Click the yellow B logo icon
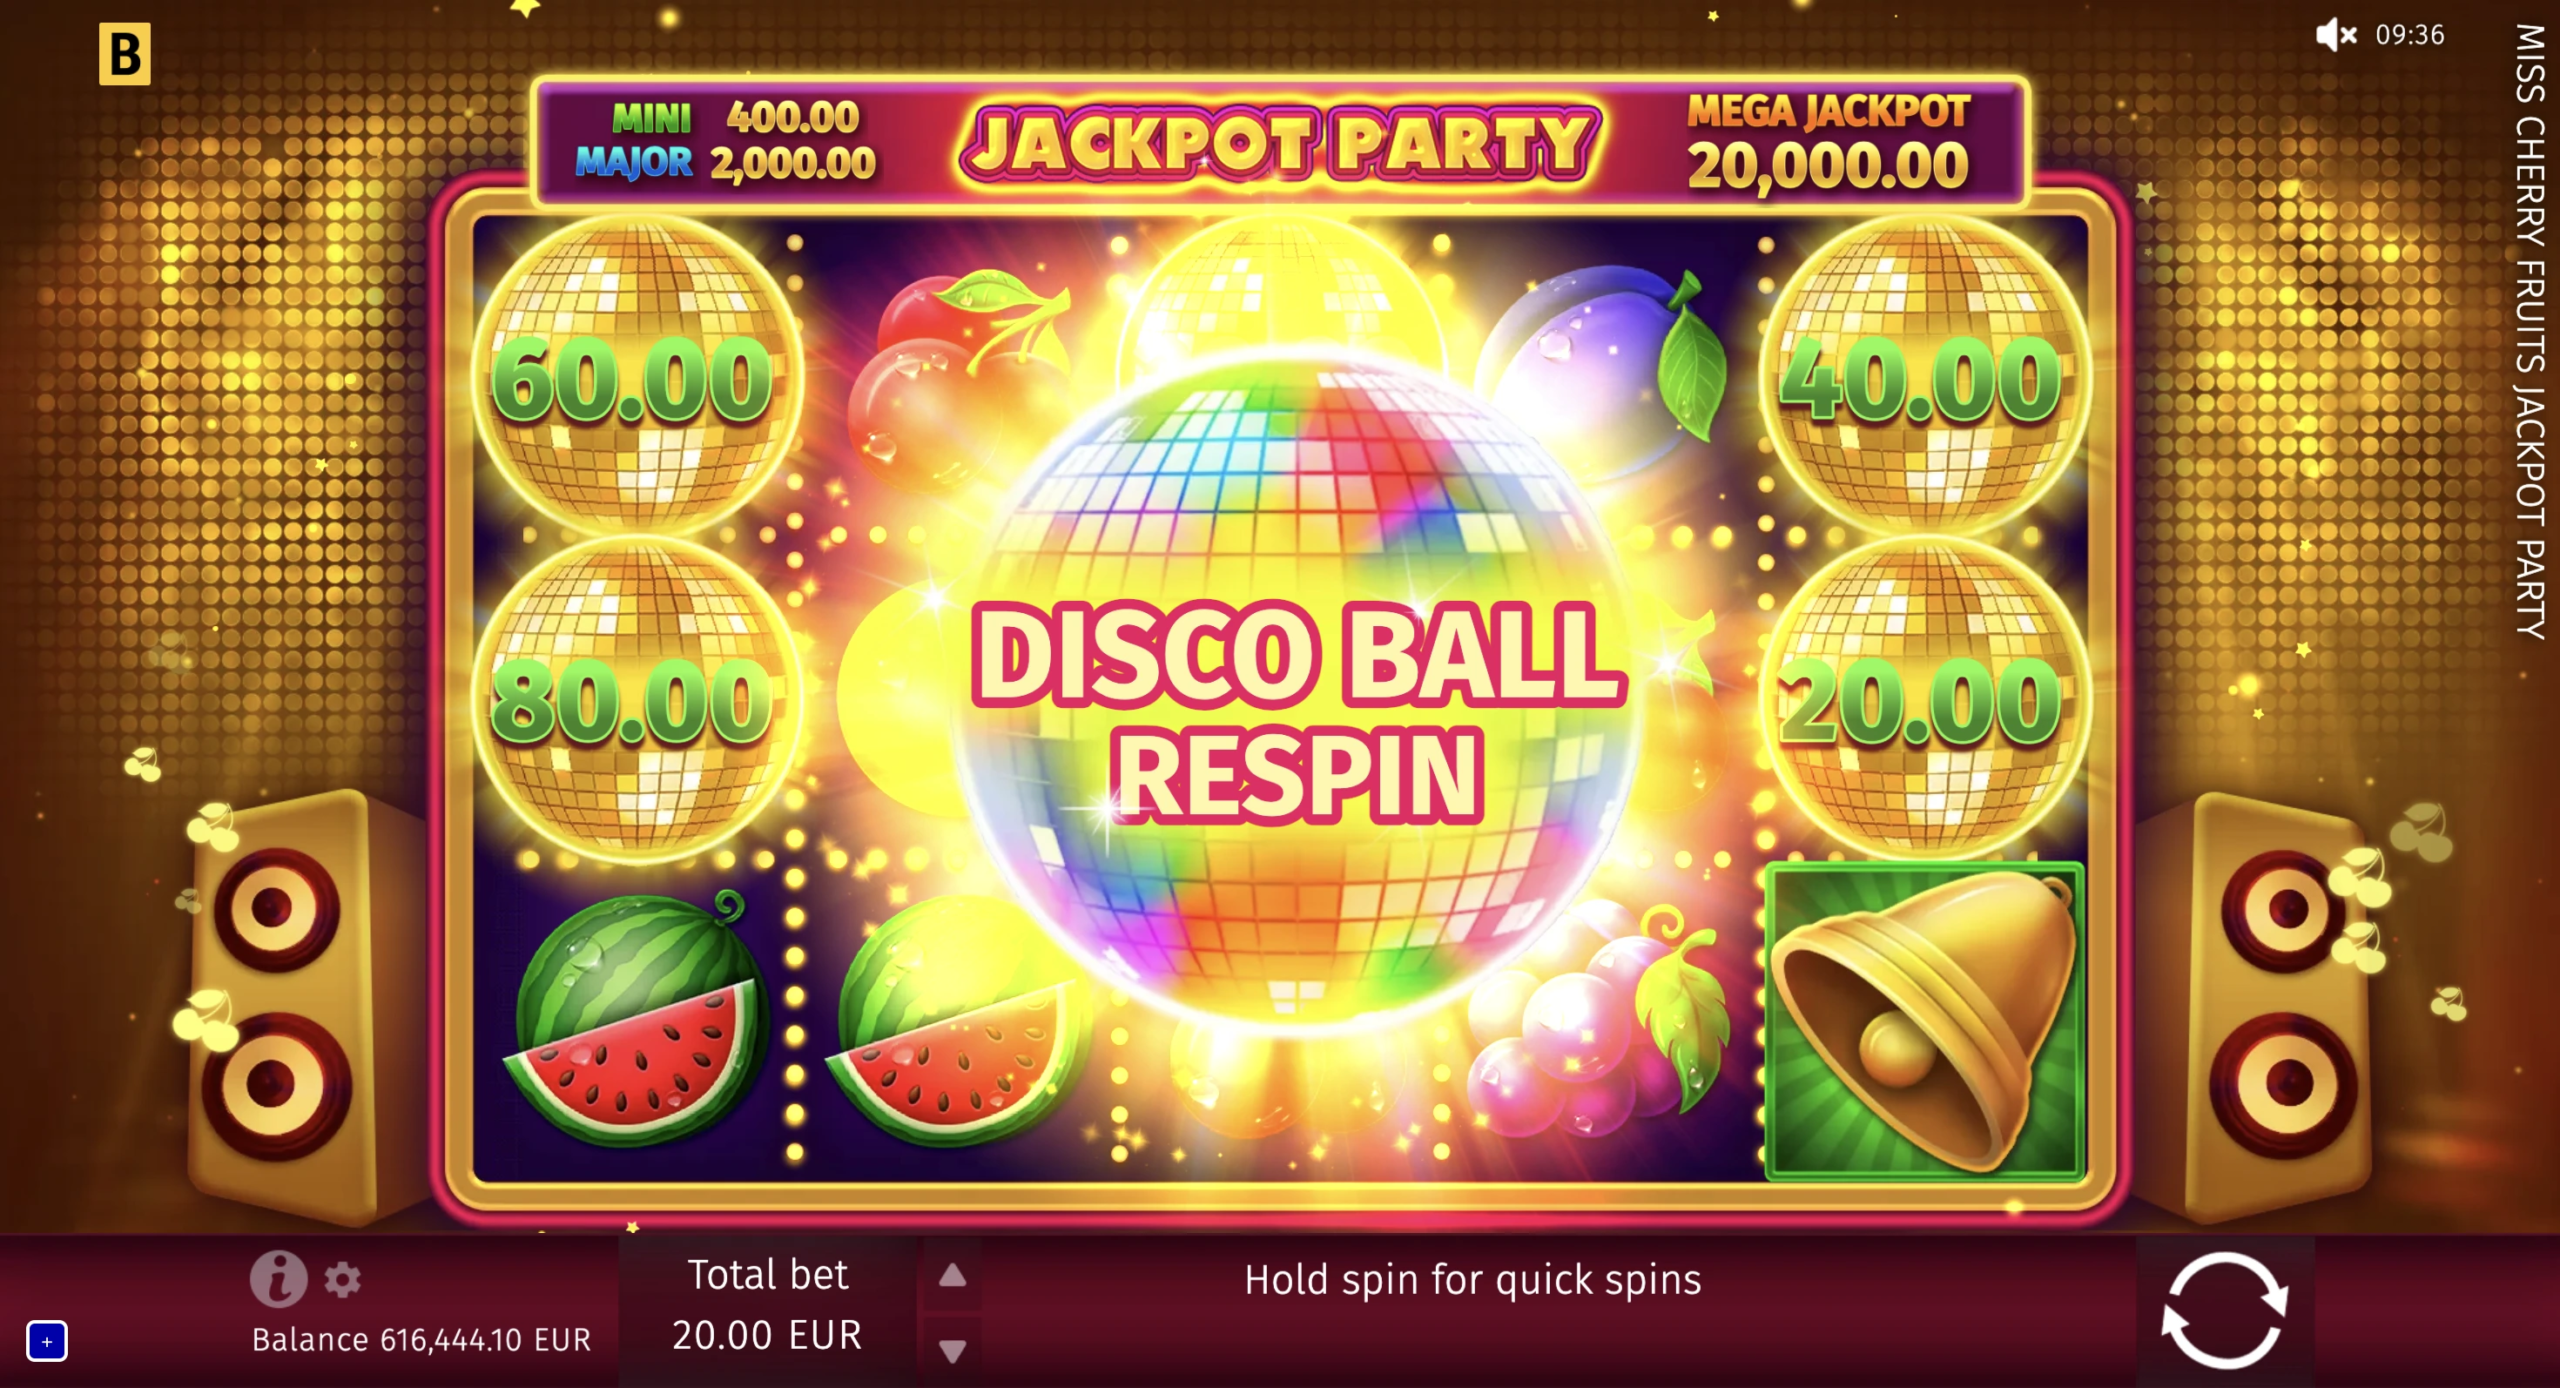2560x1388 pixels. 125,53
